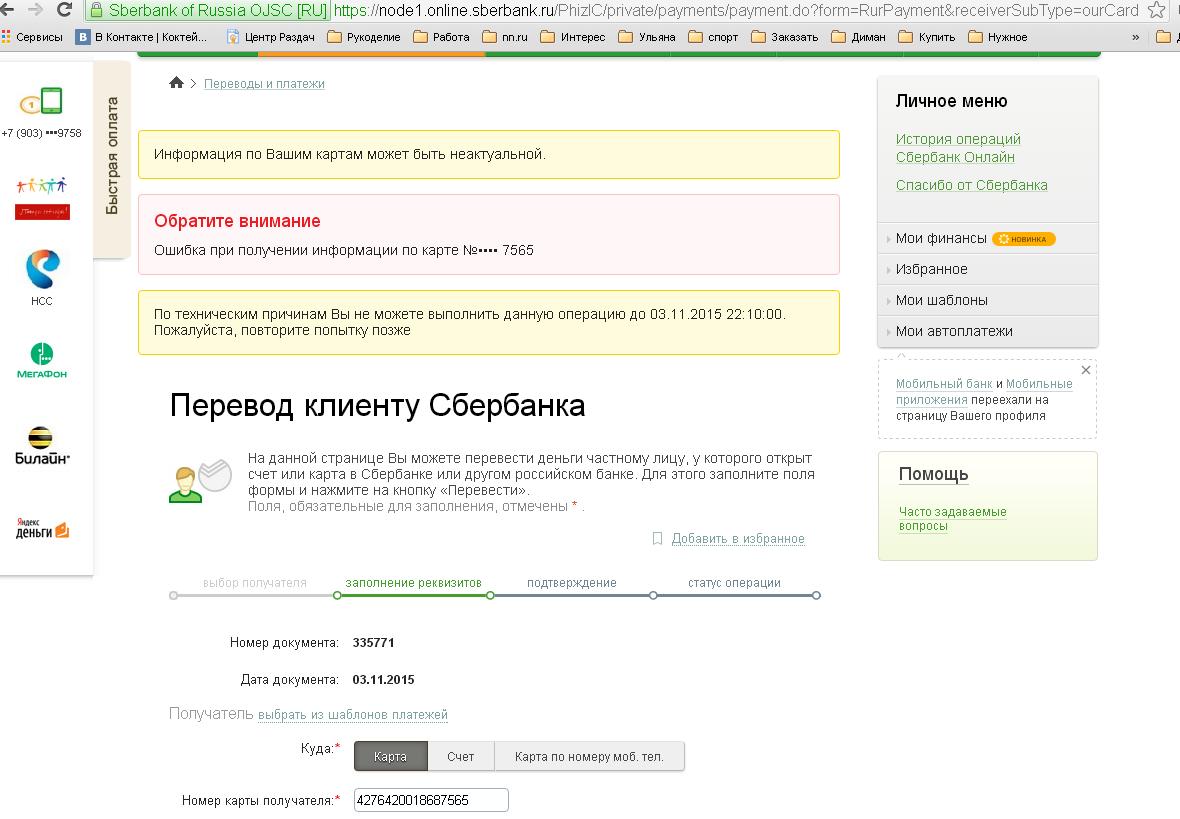The image size is (1180, 819).
Task: Click the Номер карты получателя input field
Action: click(431, 800)
